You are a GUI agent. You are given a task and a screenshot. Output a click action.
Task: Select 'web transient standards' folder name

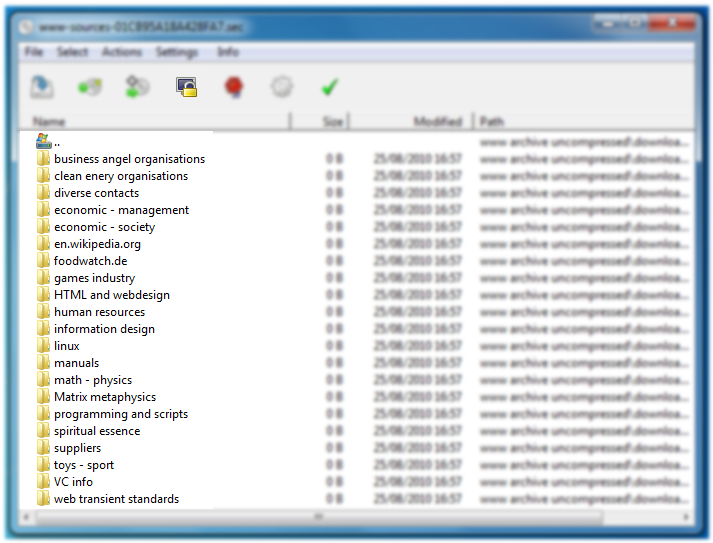click(116, 499)
